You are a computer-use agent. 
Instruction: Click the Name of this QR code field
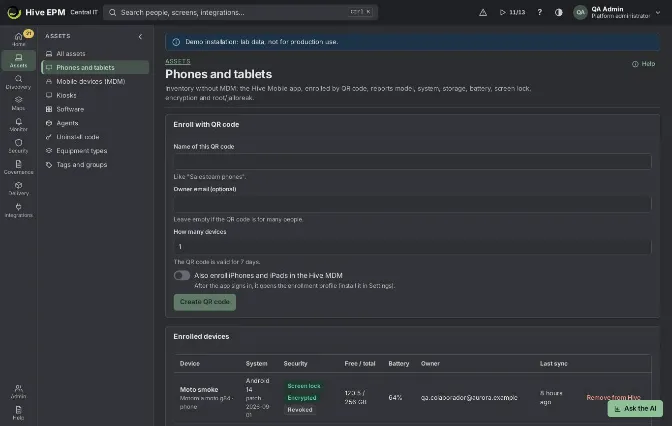(x=412, y=162)
